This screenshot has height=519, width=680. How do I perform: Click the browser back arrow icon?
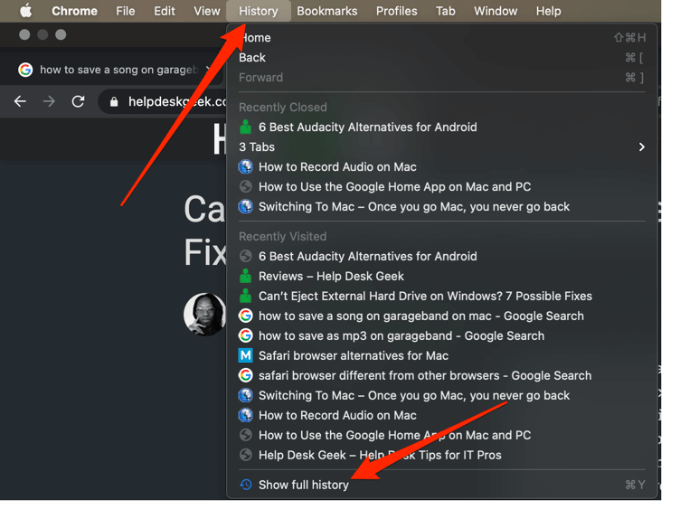click(20, 102)
